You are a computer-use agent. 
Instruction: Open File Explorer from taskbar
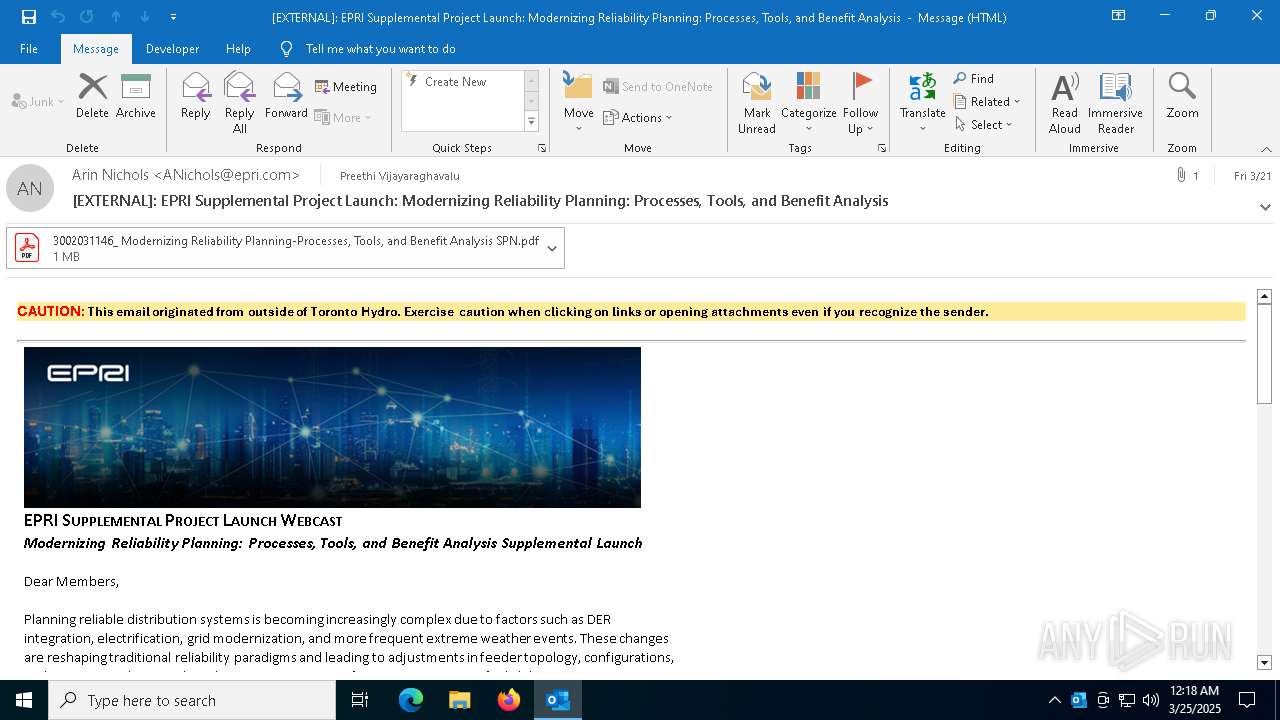point(460,700)
